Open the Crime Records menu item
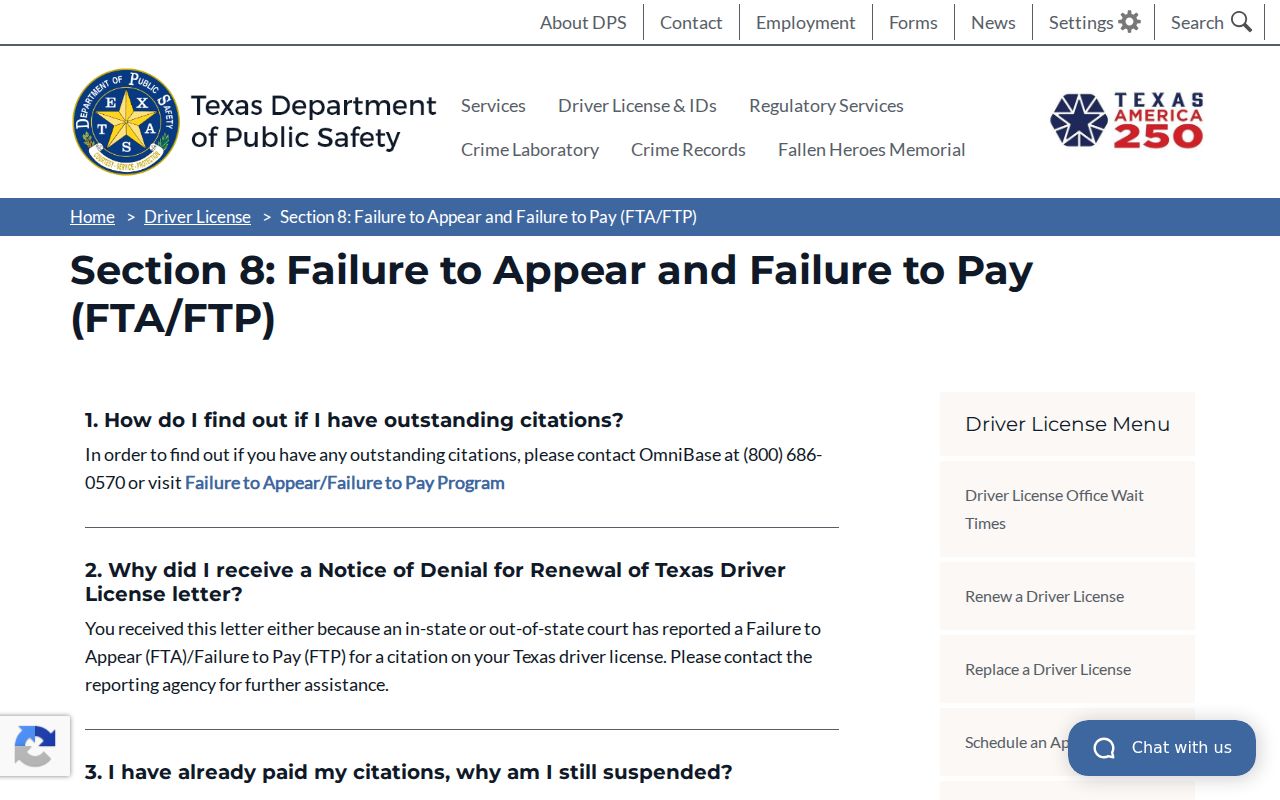This screenshot has width=1280, height=800. coord(688,149)
